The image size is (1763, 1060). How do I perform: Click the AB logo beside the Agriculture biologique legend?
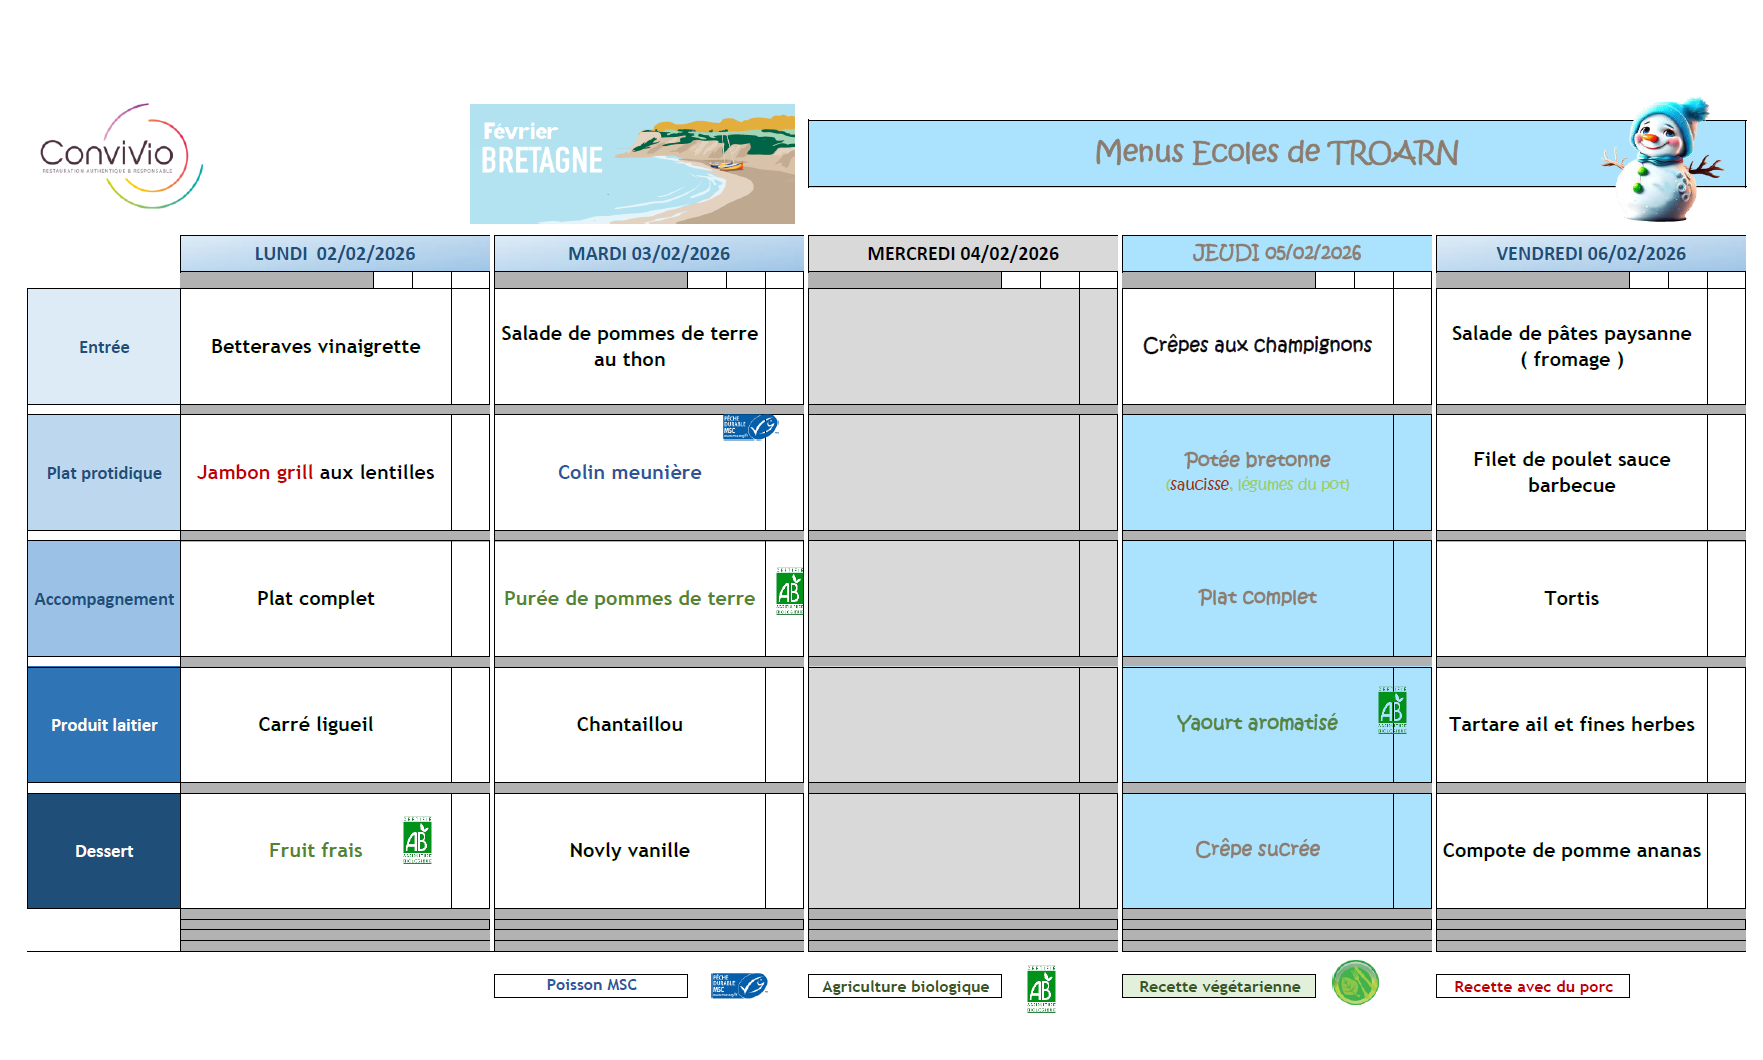tap(1041, 989)
